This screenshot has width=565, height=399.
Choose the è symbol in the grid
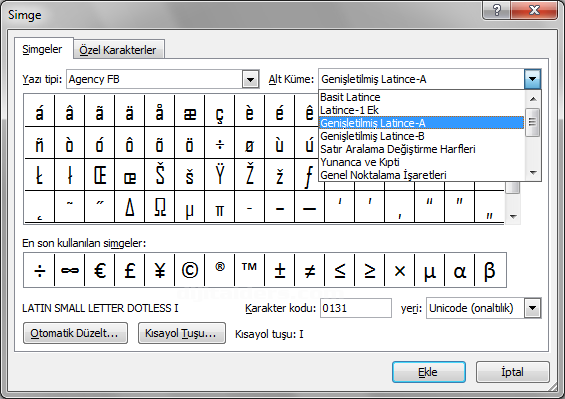click(x=249, y=111)
